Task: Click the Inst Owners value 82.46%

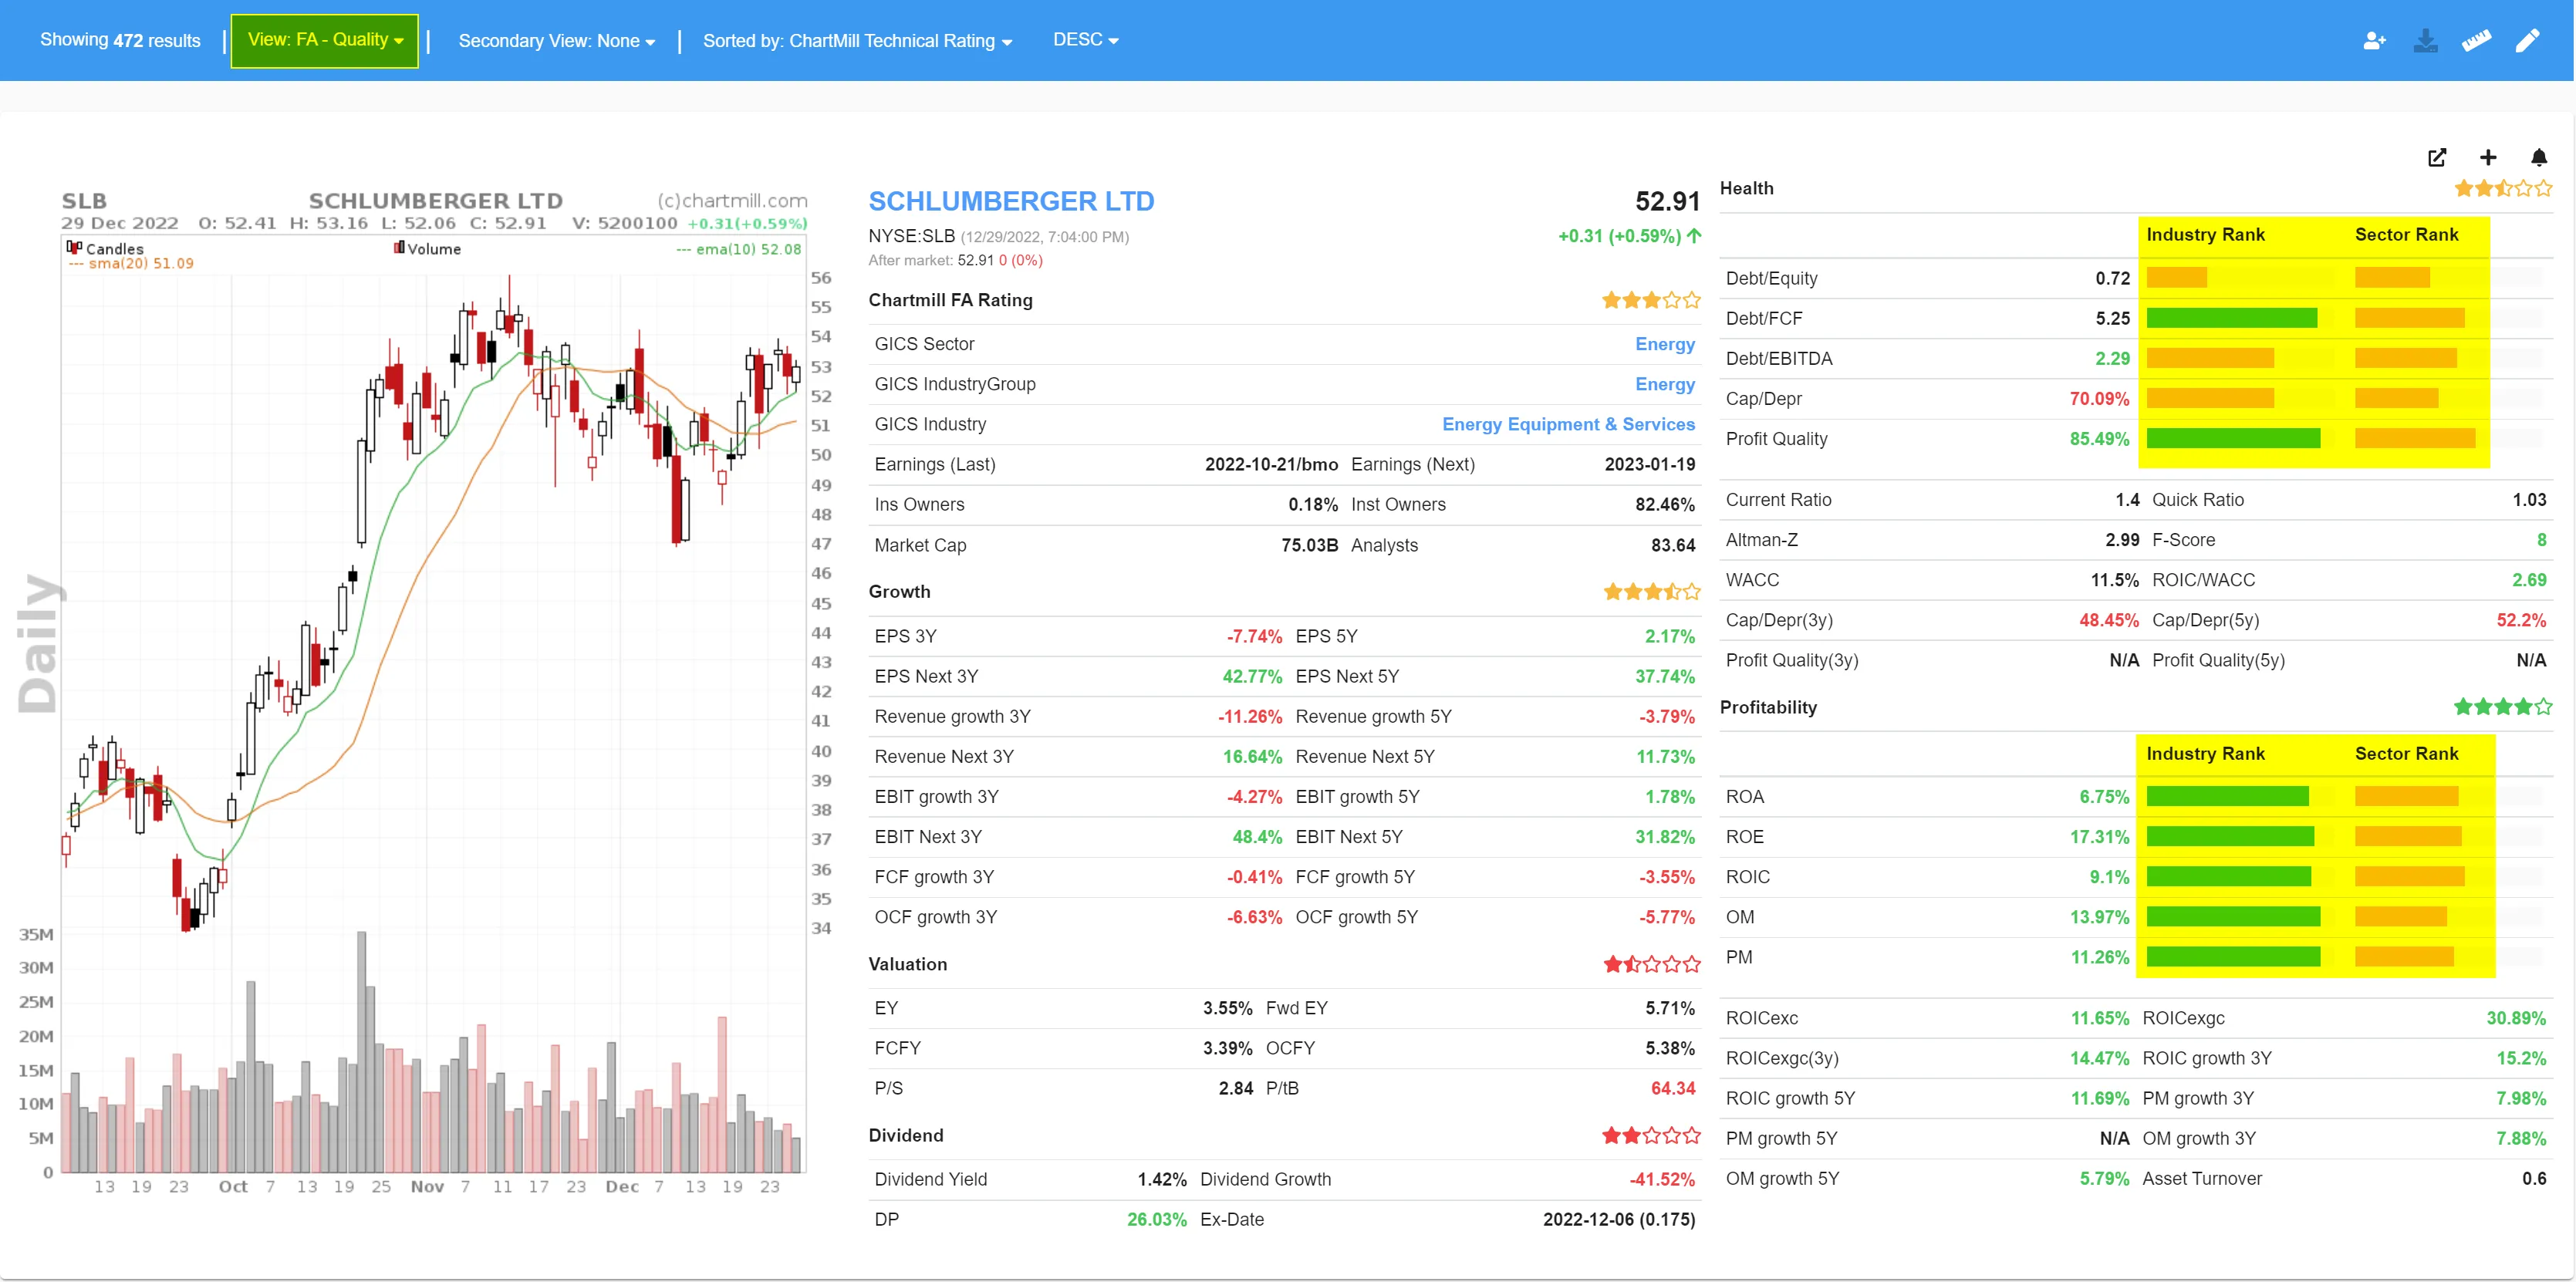Action: 1664,504
